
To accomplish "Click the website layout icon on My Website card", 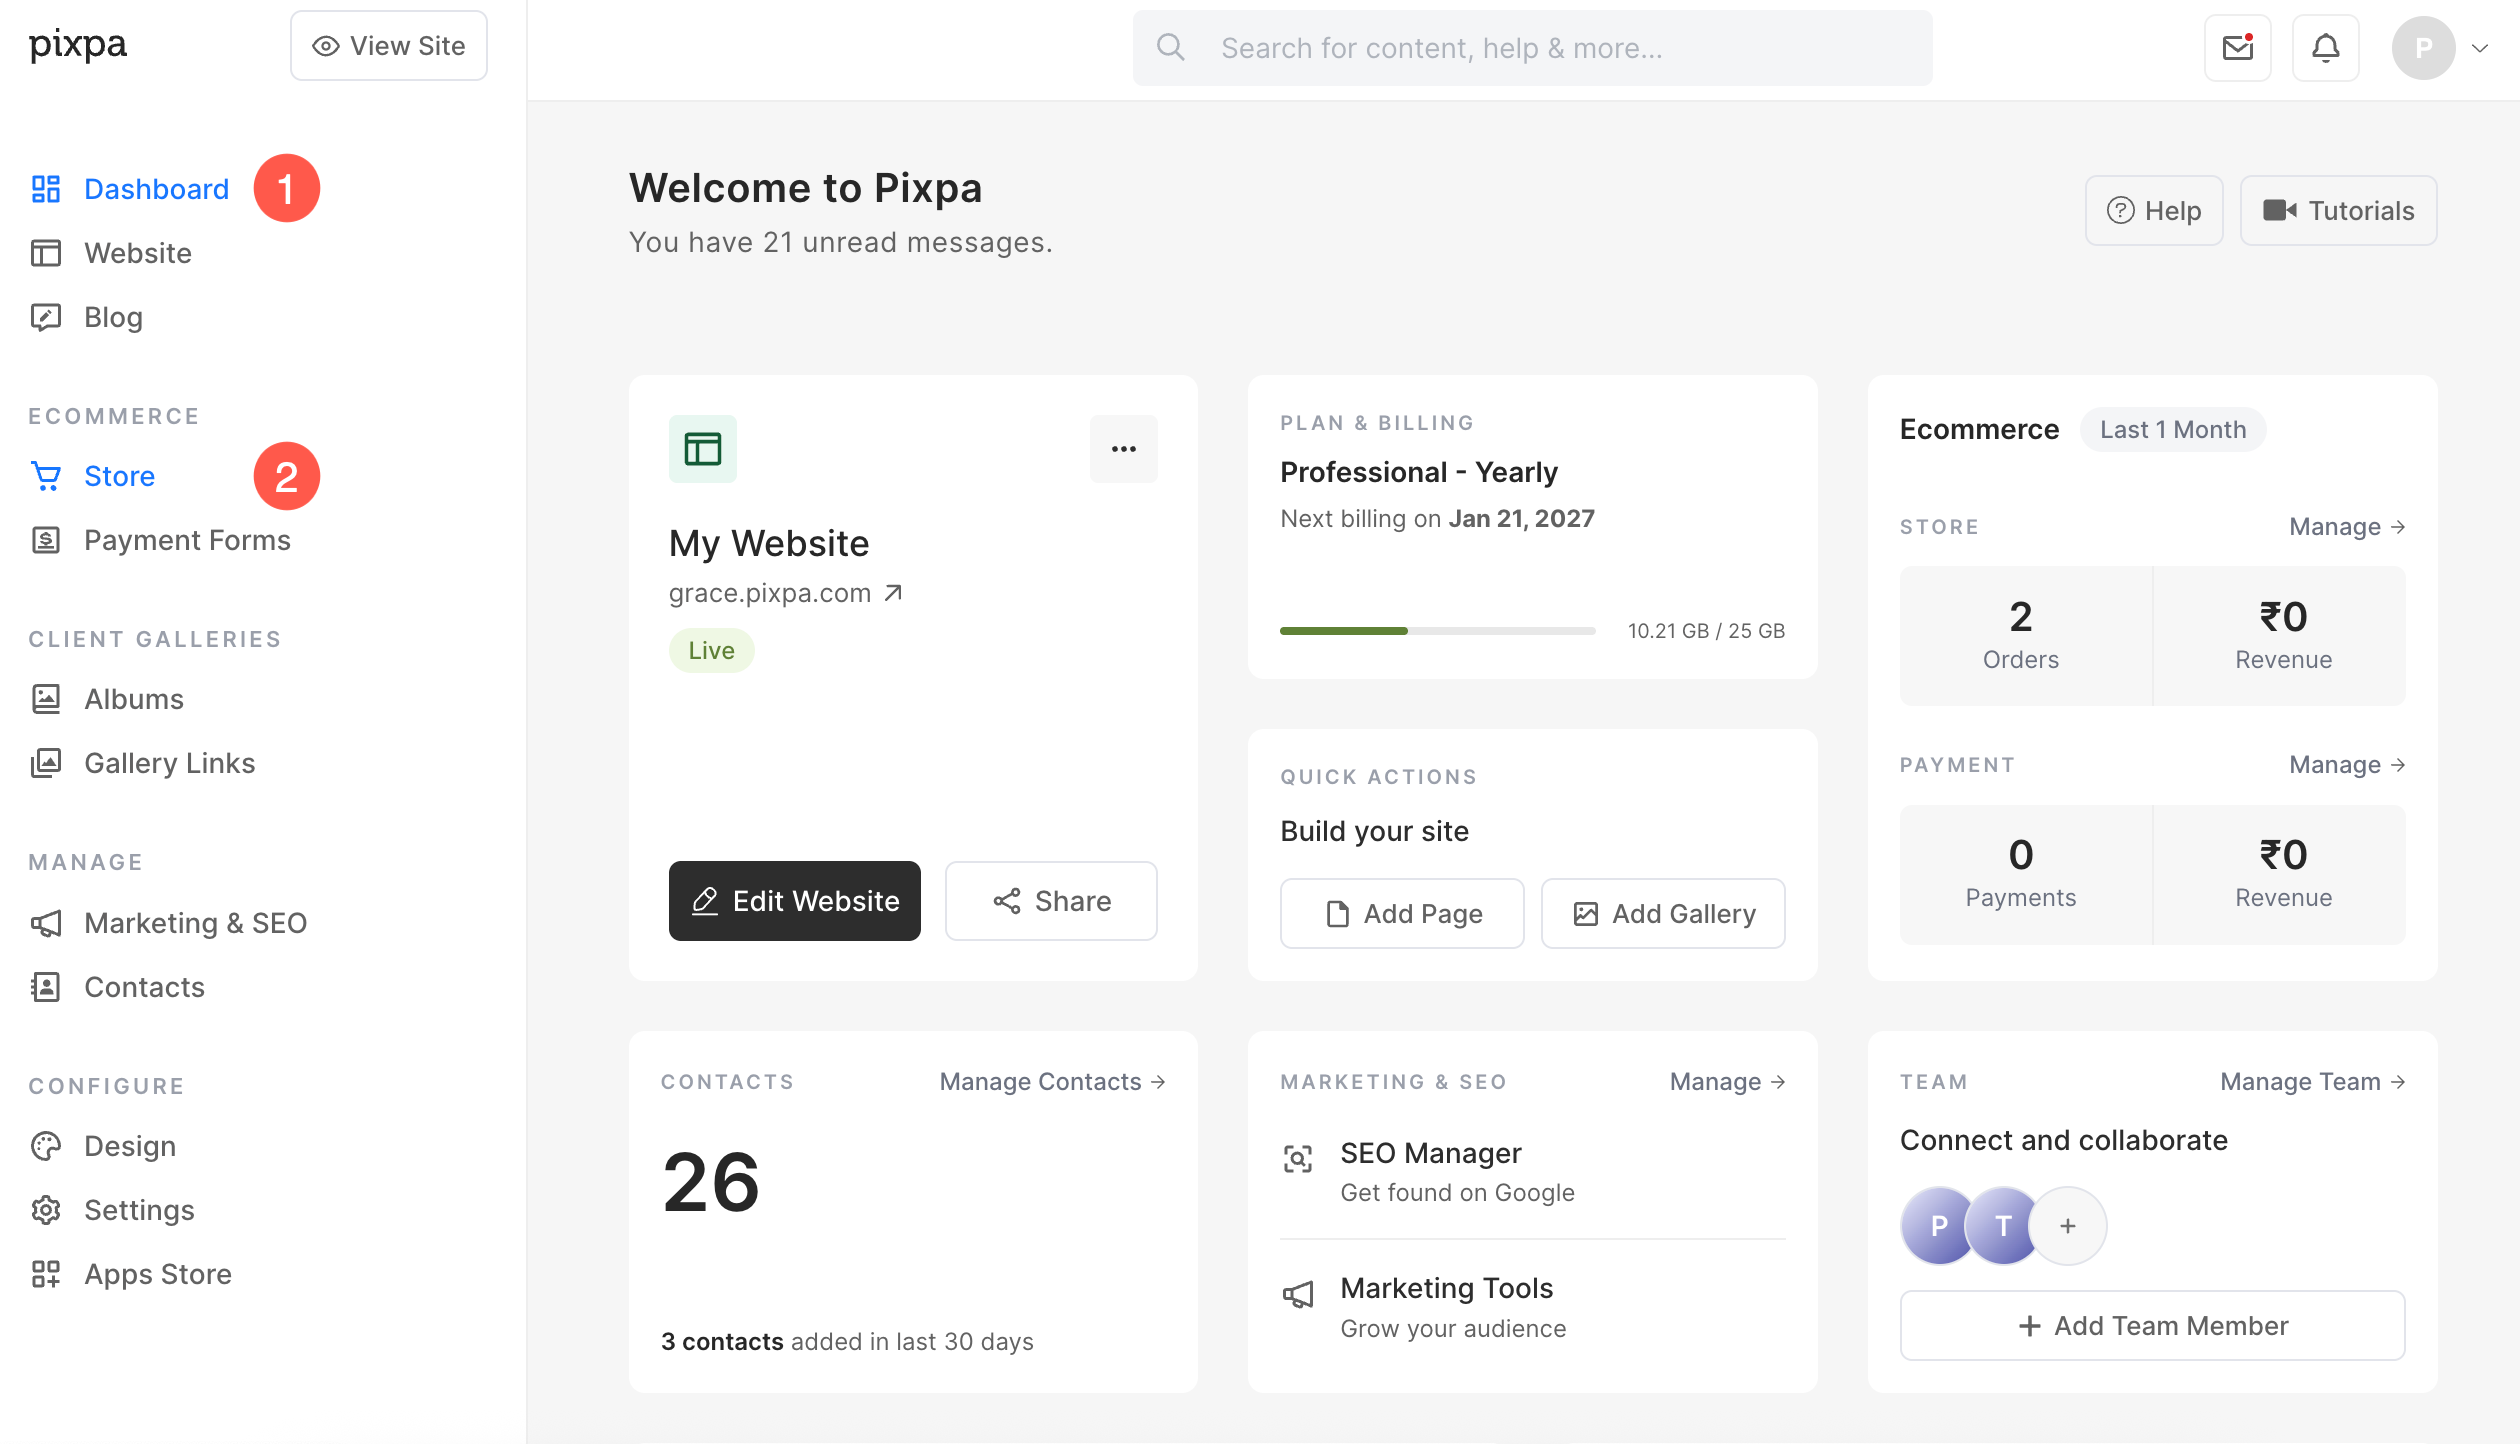I will [x=702, y=449].
